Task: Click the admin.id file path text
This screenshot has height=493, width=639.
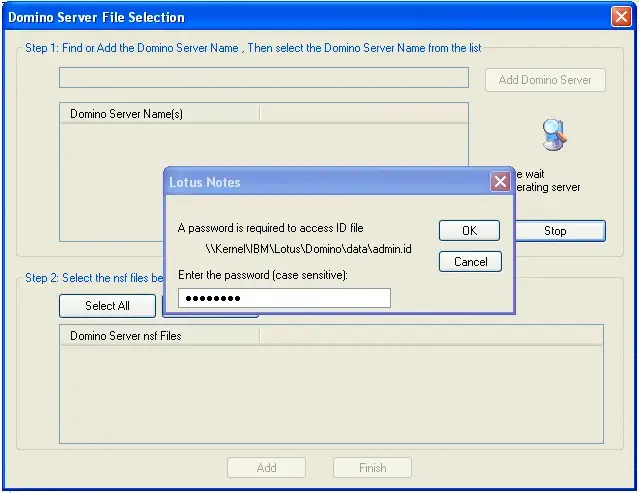Action: point(308,249)
